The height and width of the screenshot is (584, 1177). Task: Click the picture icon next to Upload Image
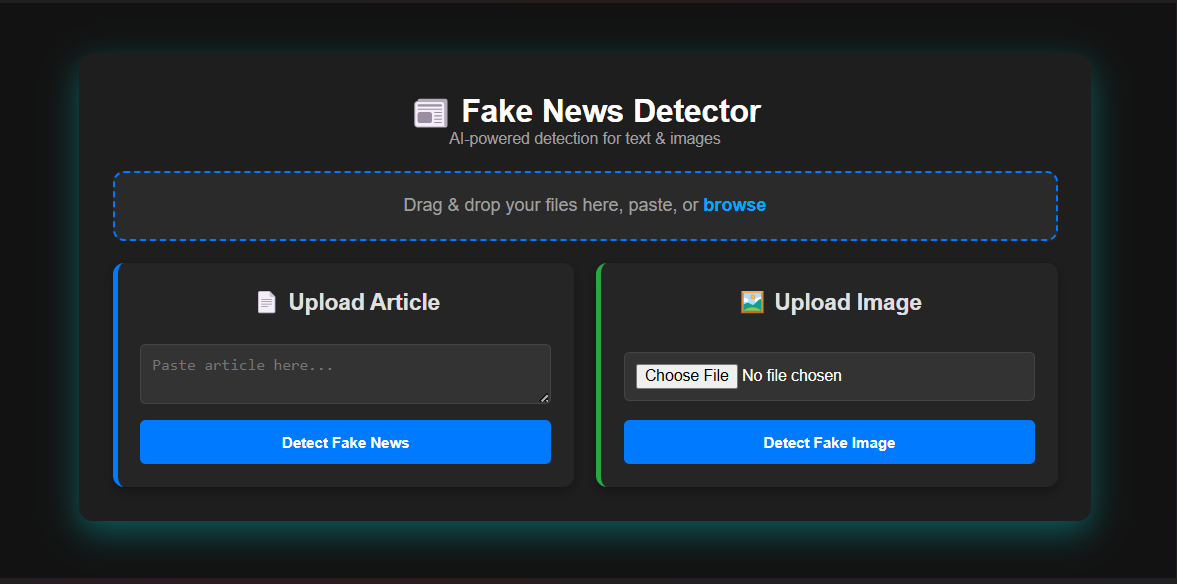(752, 302)
